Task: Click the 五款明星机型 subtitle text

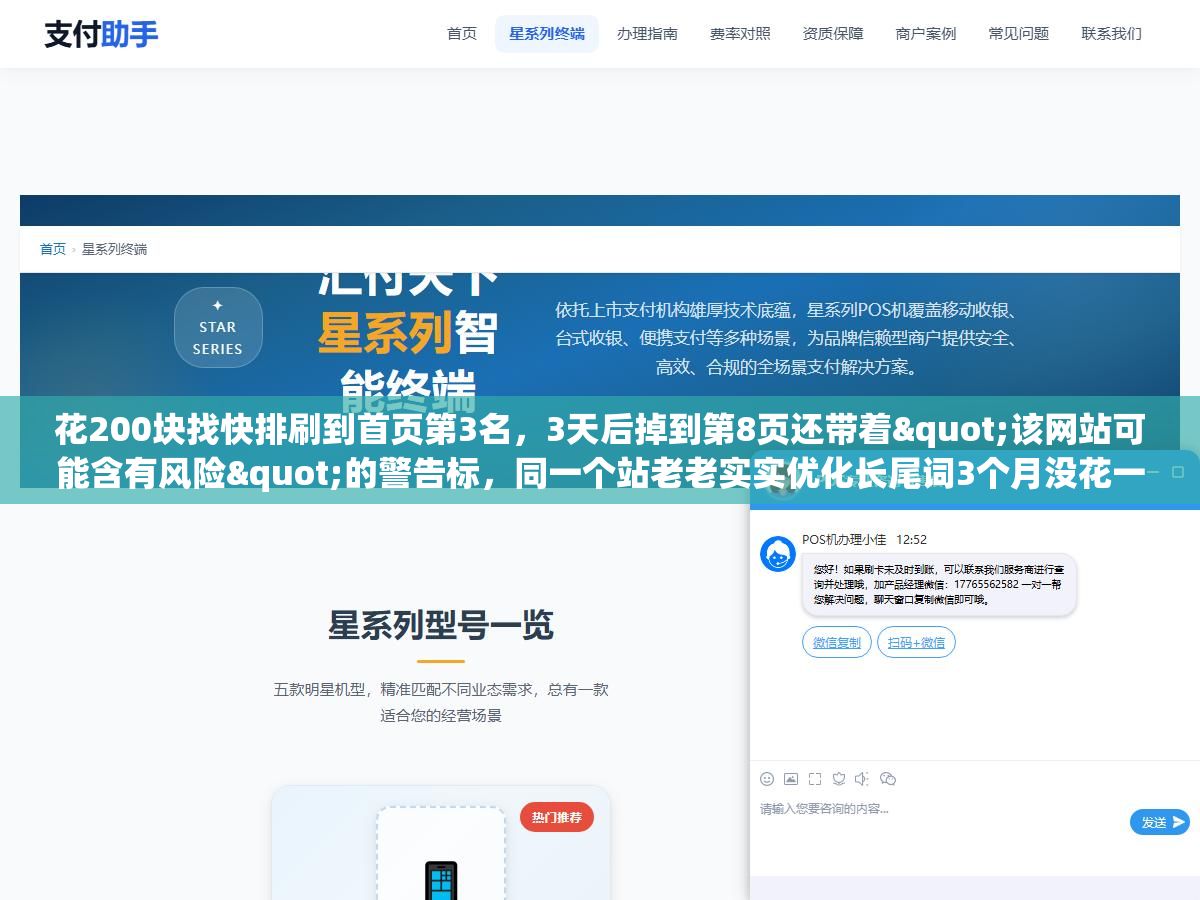Action: tap(441, 702)
